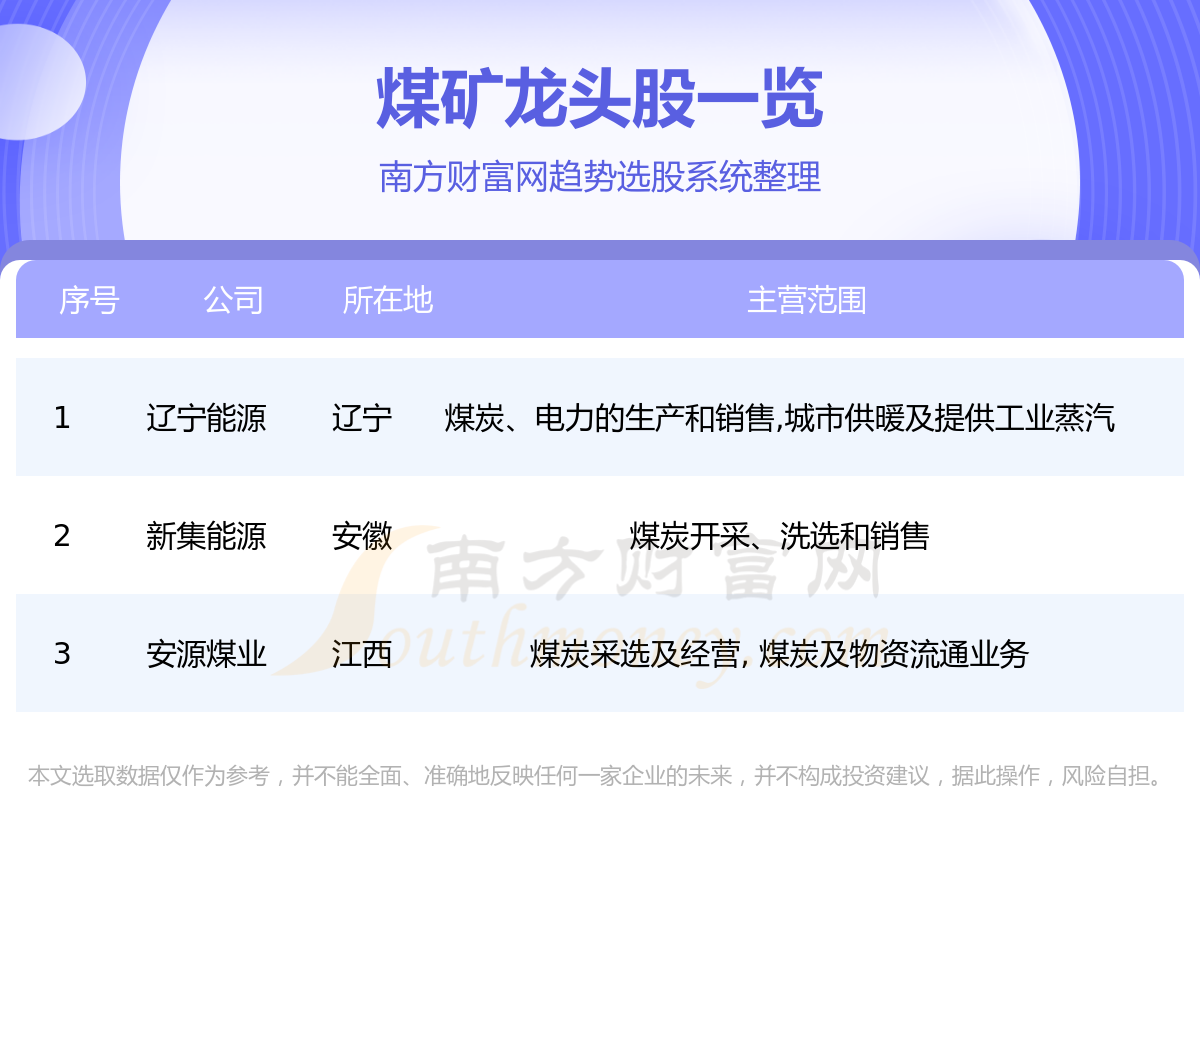The height and width of the screenshot is (1050, 1200).
Task: Click the title 煤矿龙头股一览
Action: pyautogui.click(x=600, y=99)
